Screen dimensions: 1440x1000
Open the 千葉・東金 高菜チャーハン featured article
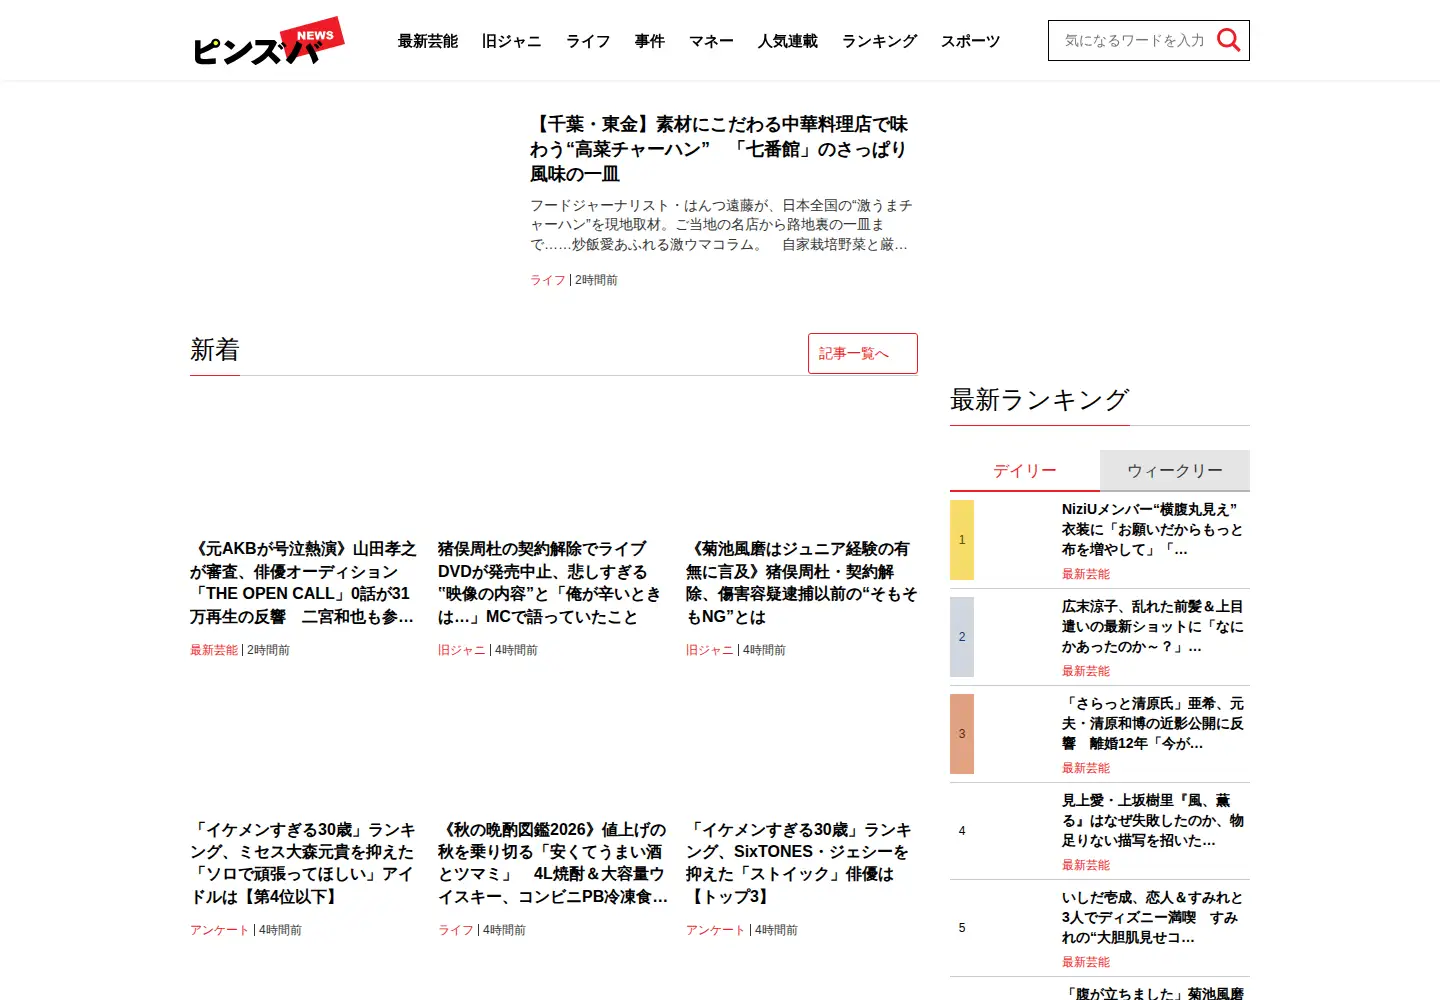(x=719, y=149)
